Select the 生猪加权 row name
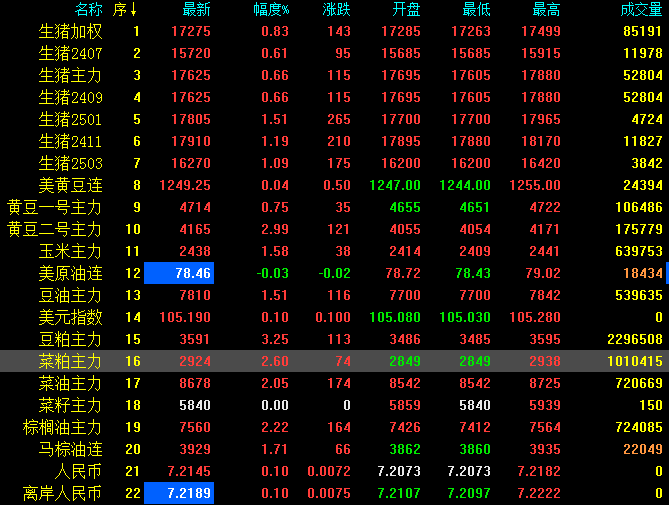Screen dimensions: 669x505 (x=70, y=32)
